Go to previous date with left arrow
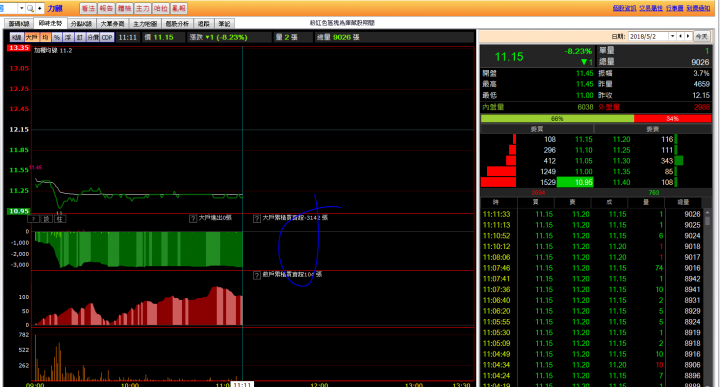Screen dimensions: 720x387 point(681,36)
